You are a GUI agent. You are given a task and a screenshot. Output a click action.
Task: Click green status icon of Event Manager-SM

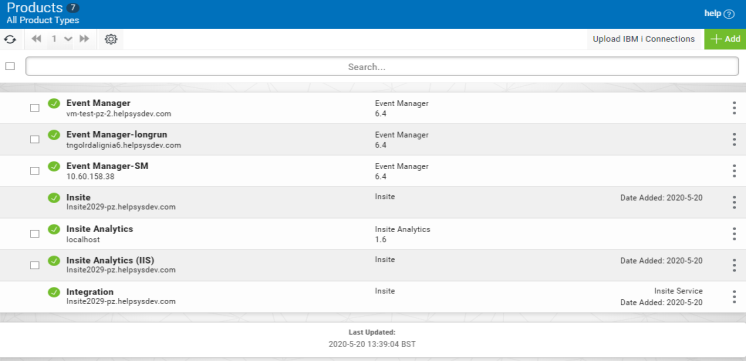54,166
